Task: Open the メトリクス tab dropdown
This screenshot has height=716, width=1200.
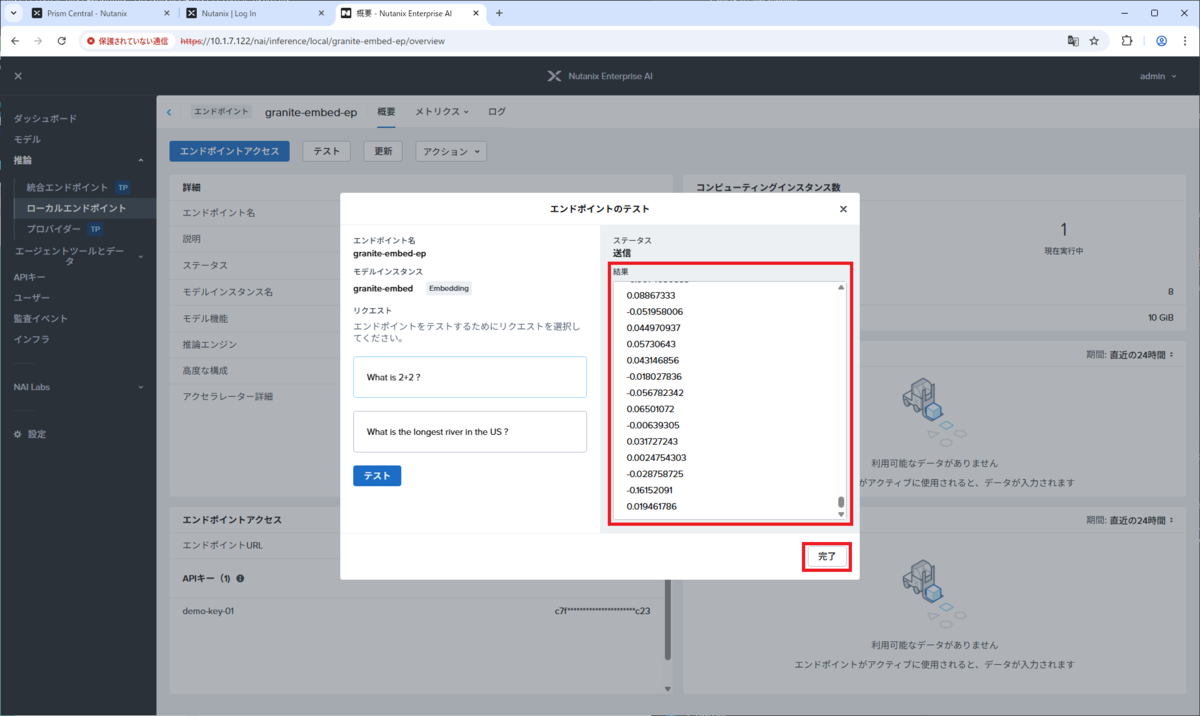Action: (x=443, y=112)
